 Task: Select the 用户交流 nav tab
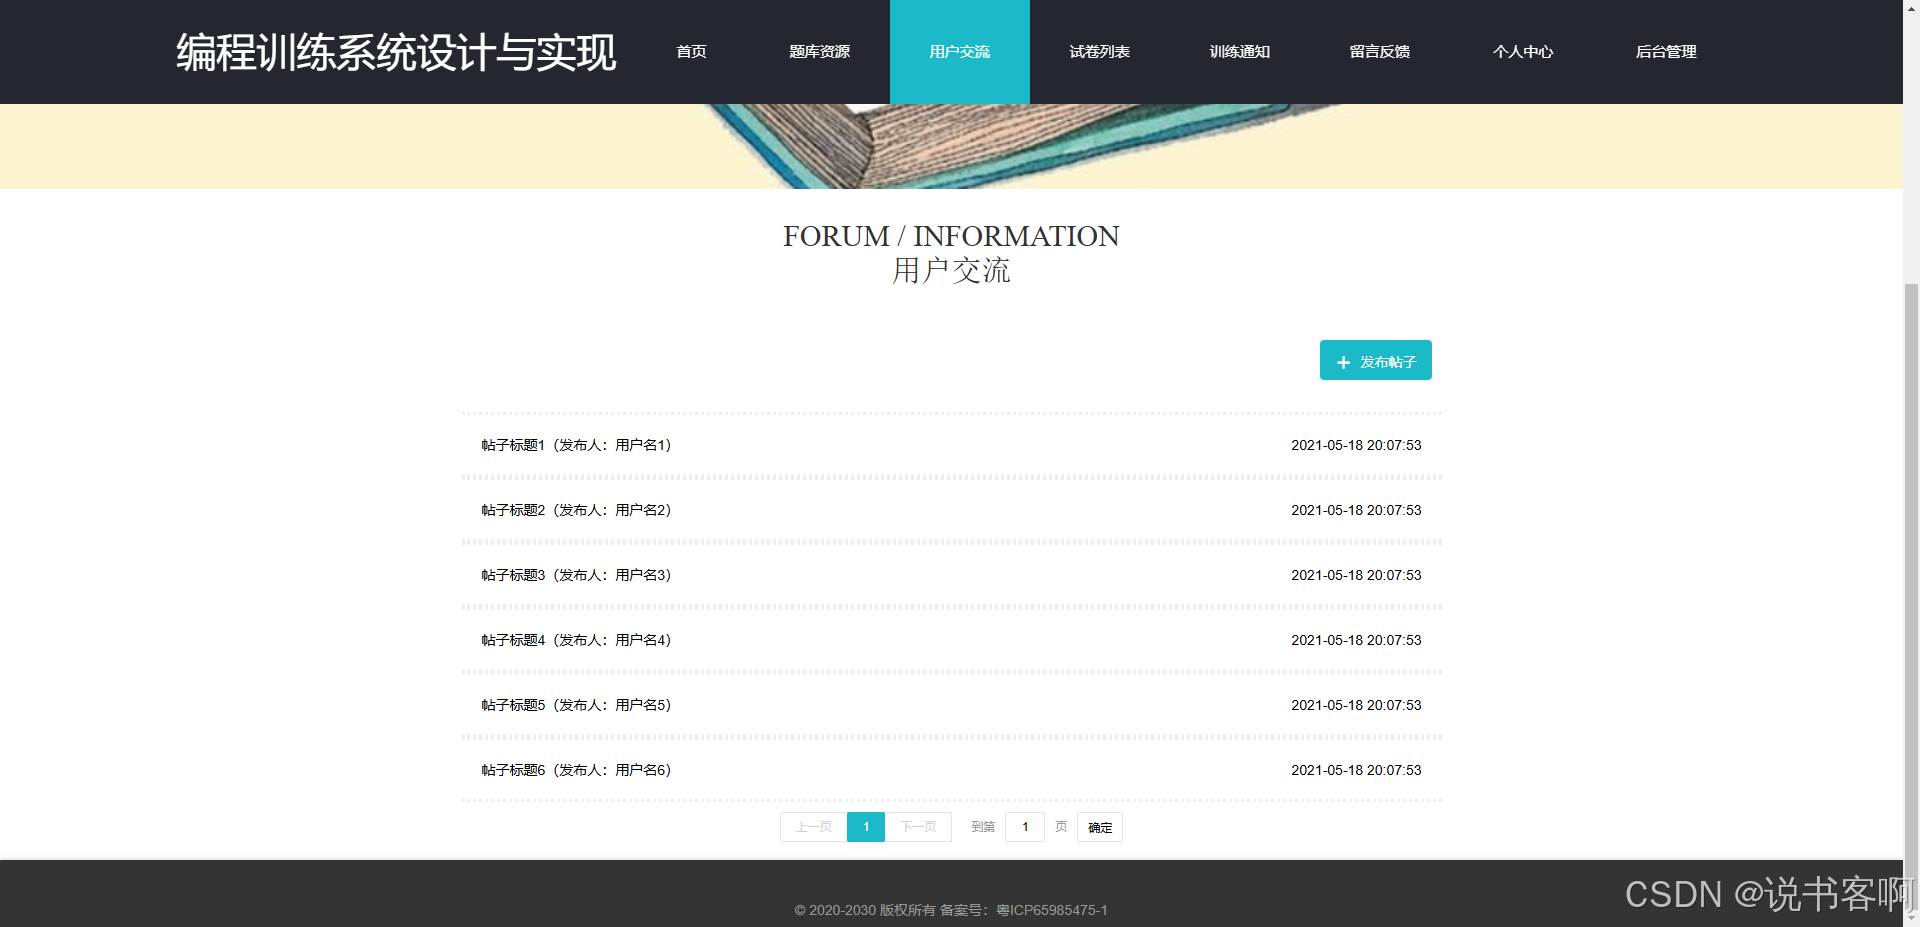pyautogui.click(x=960, y=52)
